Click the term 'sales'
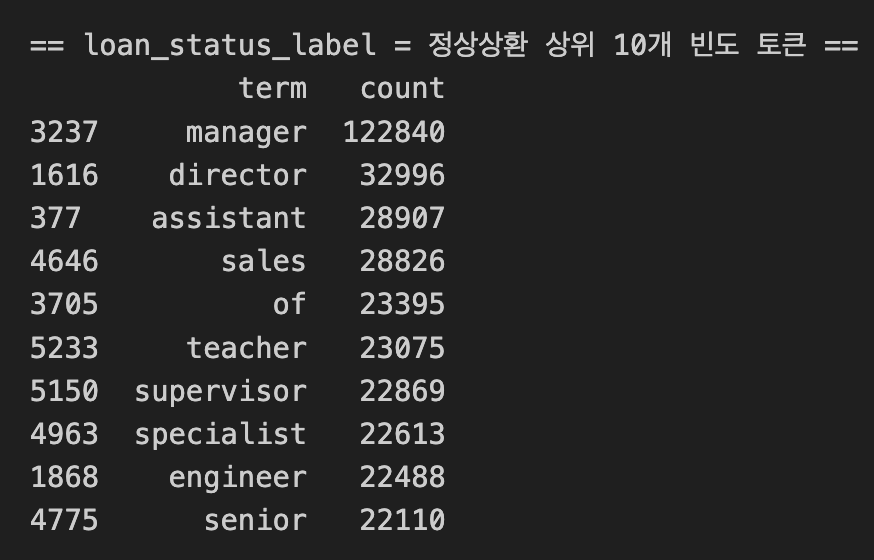The image size is (874, 560). coord(264,261)
